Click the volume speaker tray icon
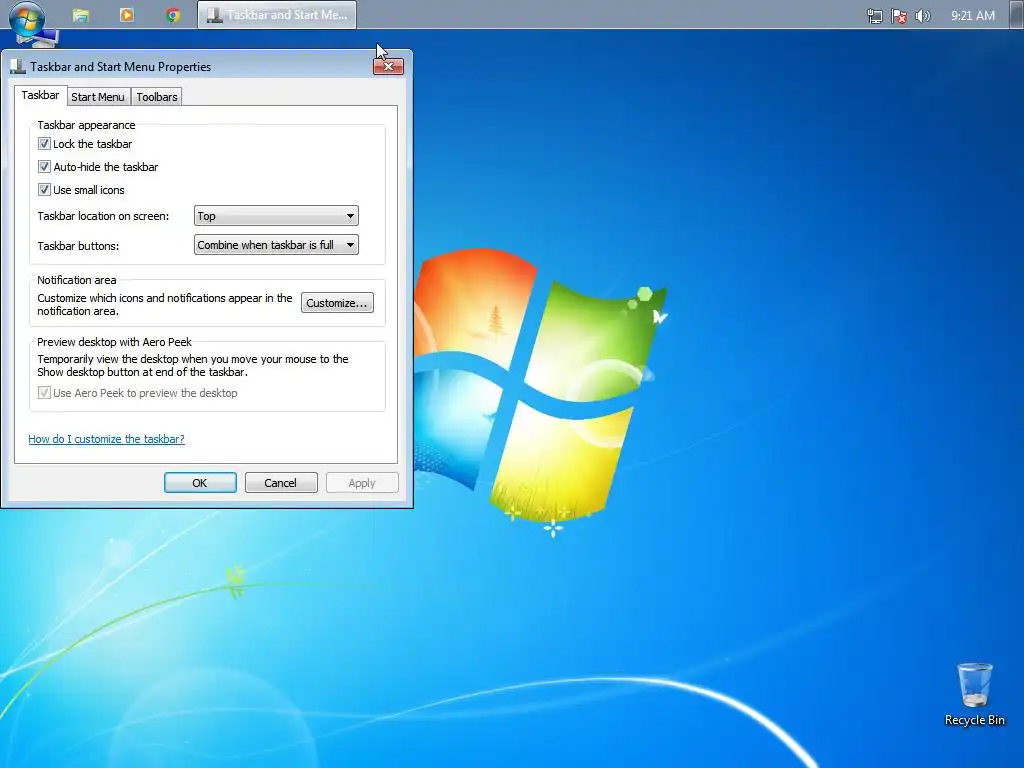 923,16
